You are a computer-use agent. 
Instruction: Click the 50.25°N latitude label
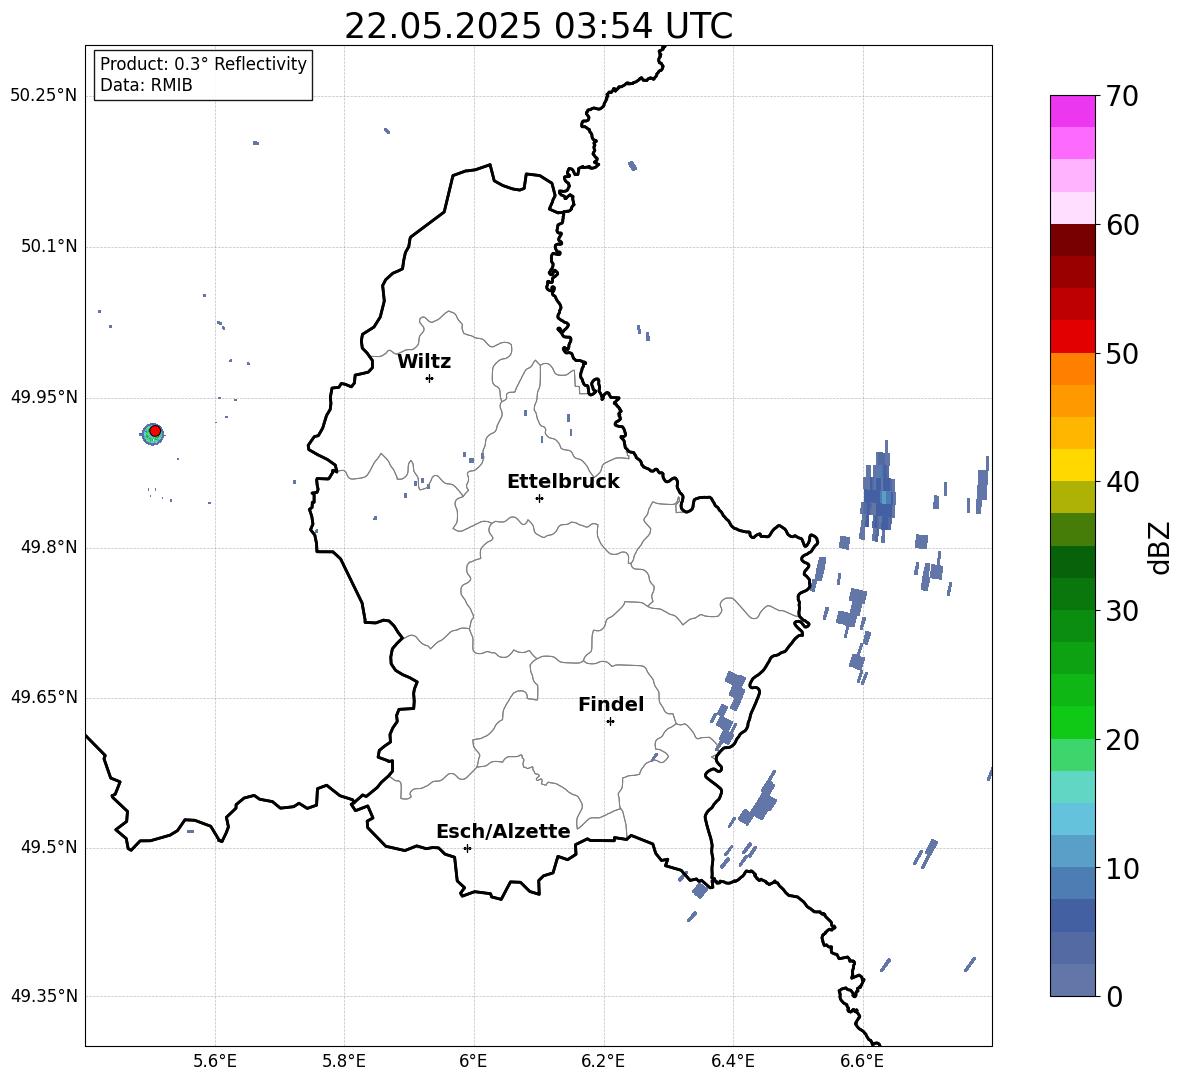point(44,96)
